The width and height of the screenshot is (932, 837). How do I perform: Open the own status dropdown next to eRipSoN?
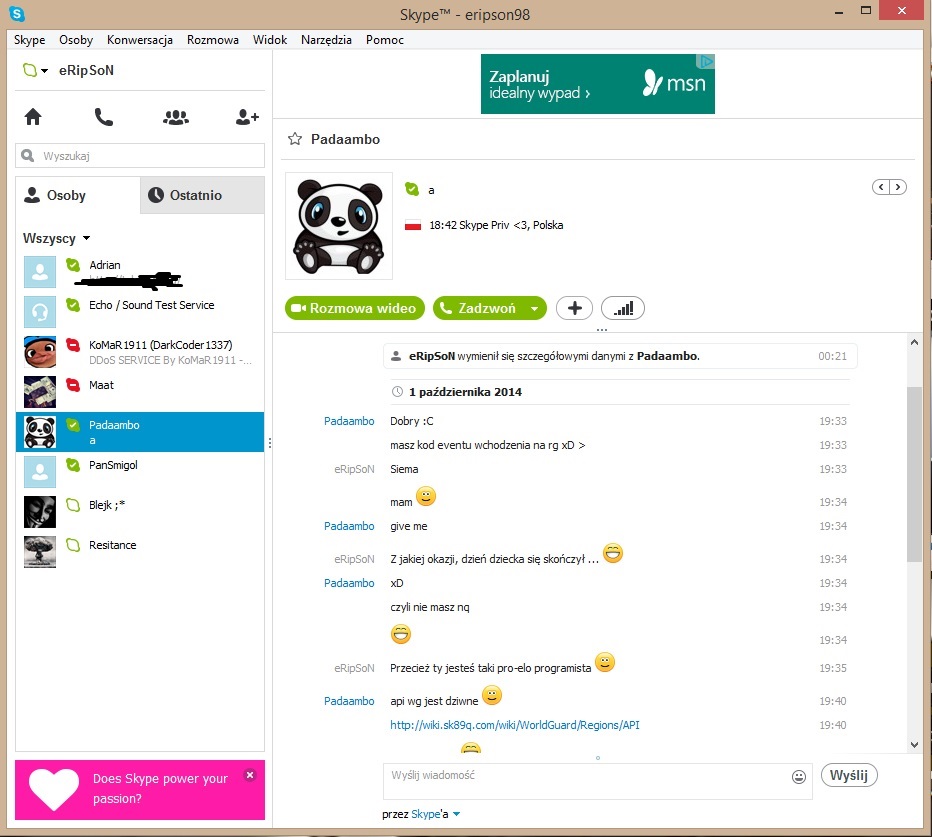tap(35, 70)
